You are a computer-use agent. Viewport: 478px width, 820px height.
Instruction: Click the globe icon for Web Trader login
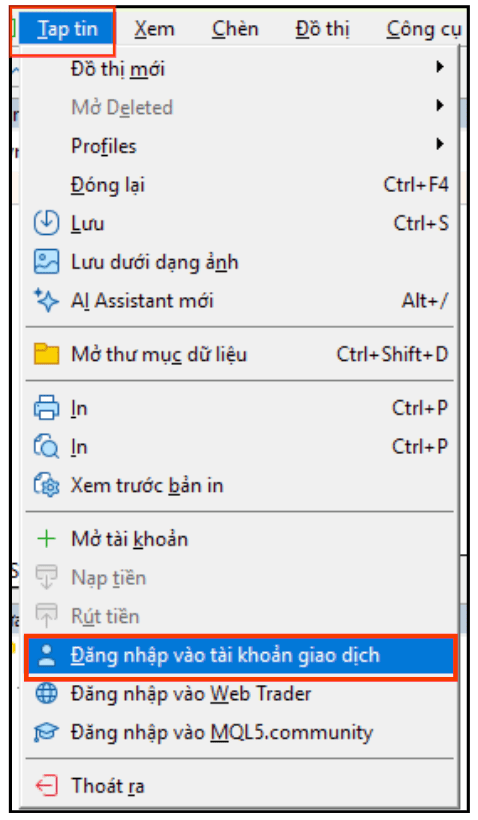click(46, 694)
